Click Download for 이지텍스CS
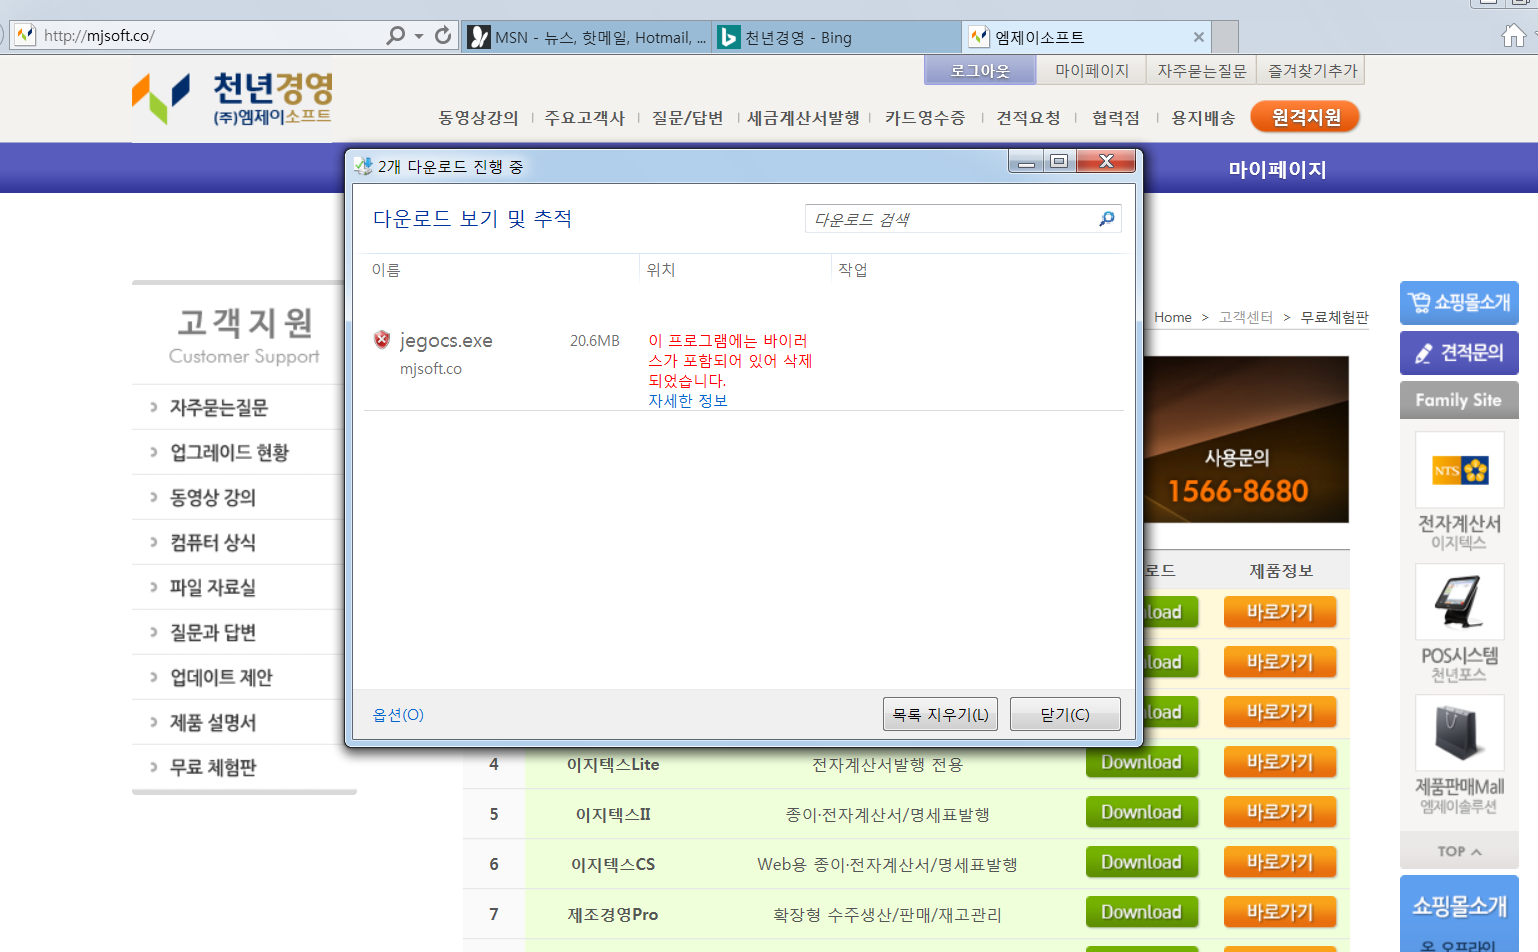Viewport: 1538px width, 952px height. (1141, 862)
